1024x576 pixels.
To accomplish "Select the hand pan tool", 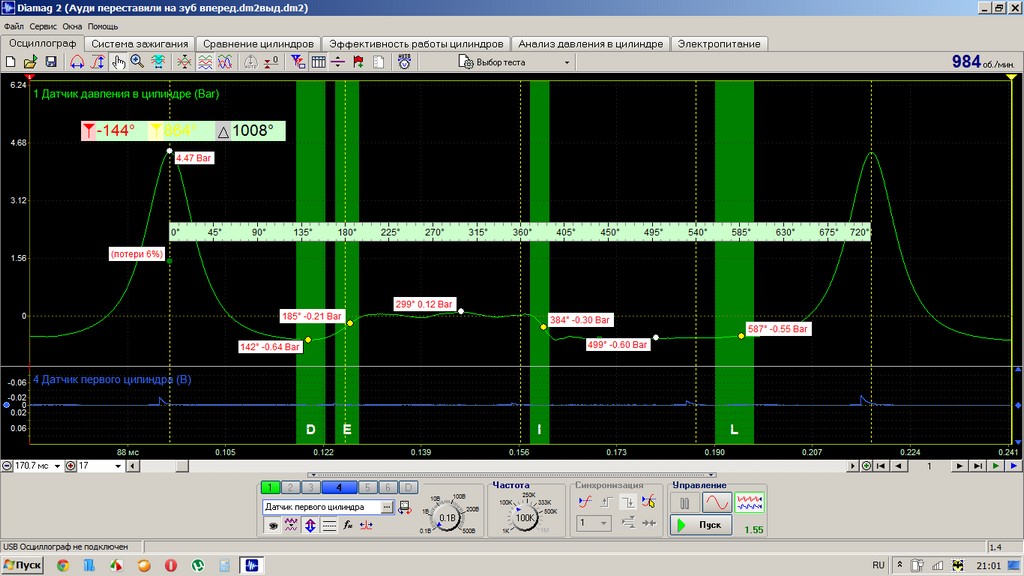I will pos(118,62).
